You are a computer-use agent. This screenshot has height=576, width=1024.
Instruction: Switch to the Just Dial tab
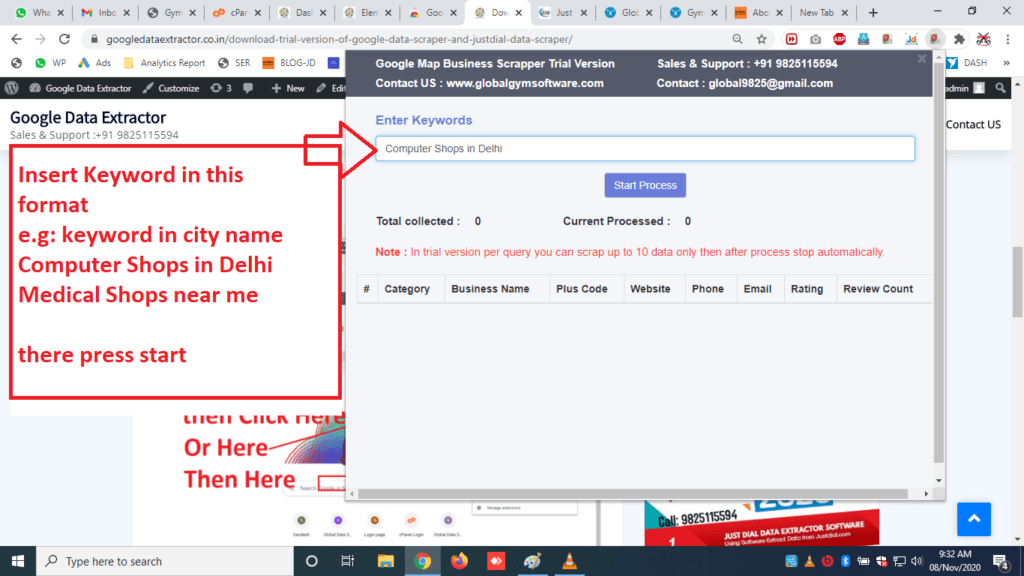[563, 12]
